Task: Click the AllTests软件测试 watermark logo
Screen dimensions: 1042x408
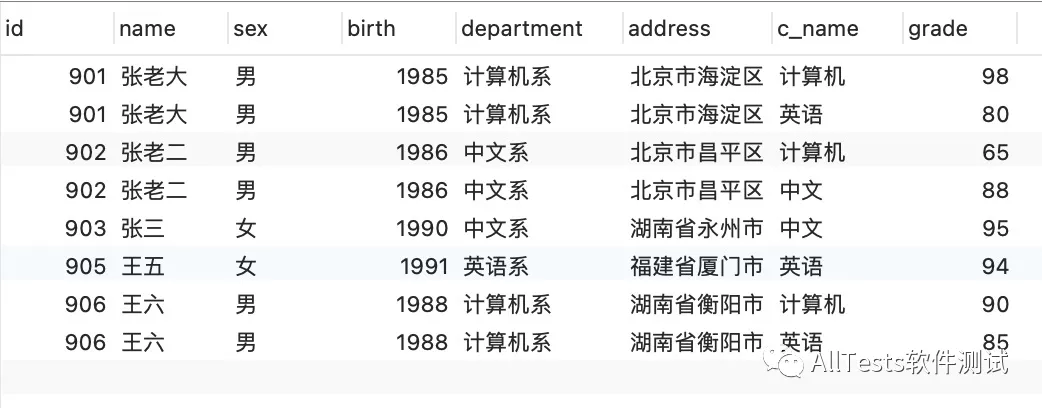Action: (886, 363)
